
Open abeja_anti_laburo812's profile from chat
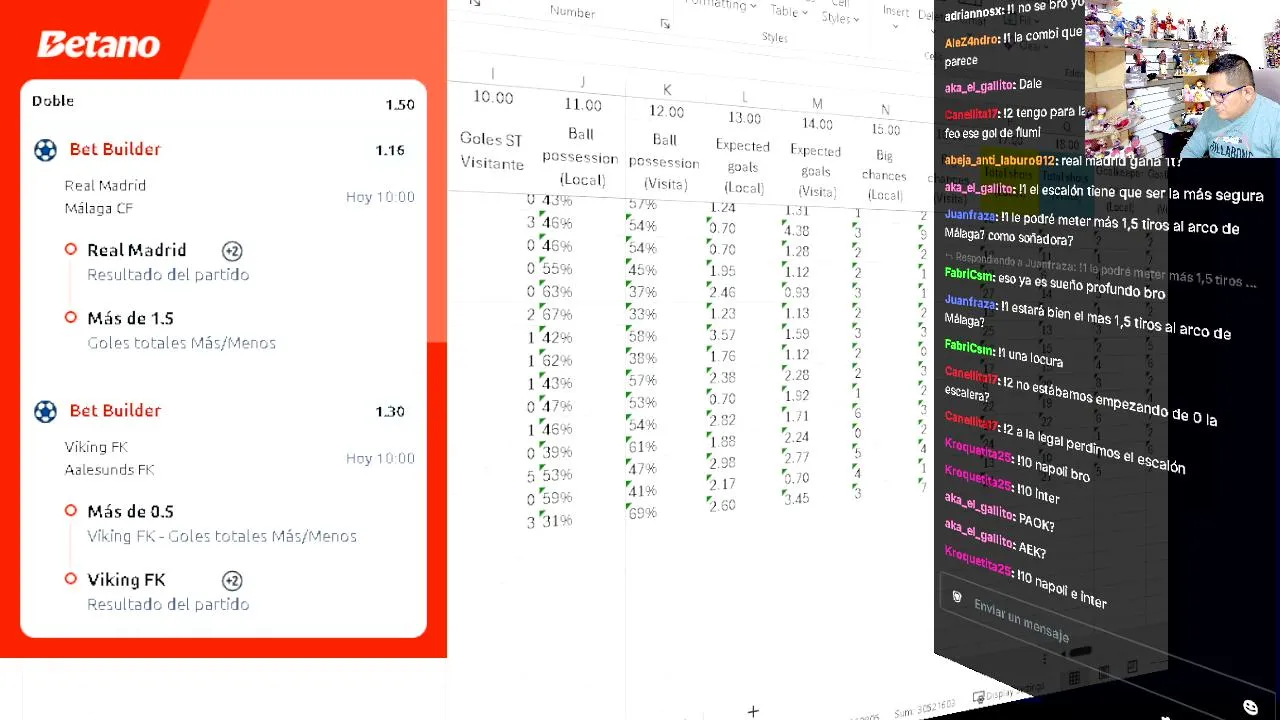[x=999, y=160]
